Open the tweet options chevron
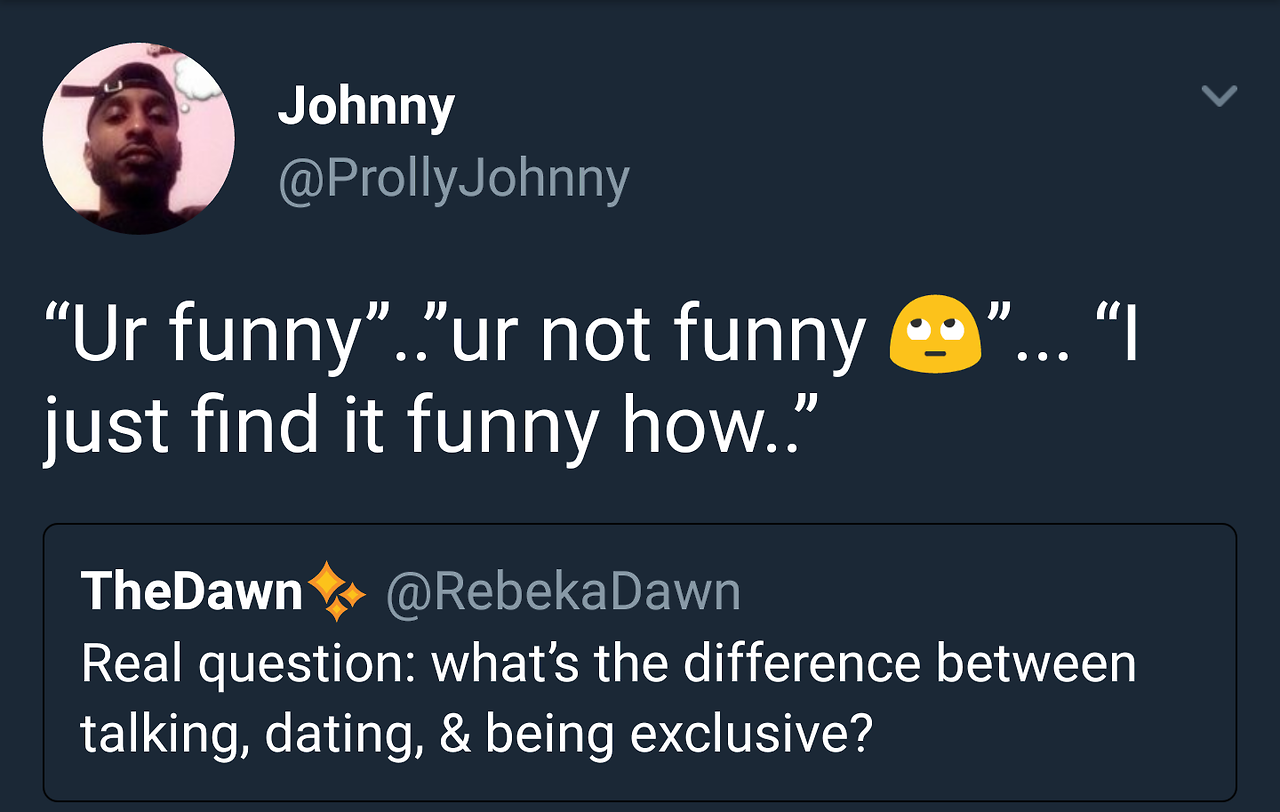Viewport: 1280px width, 812px height. point(1219,96)
